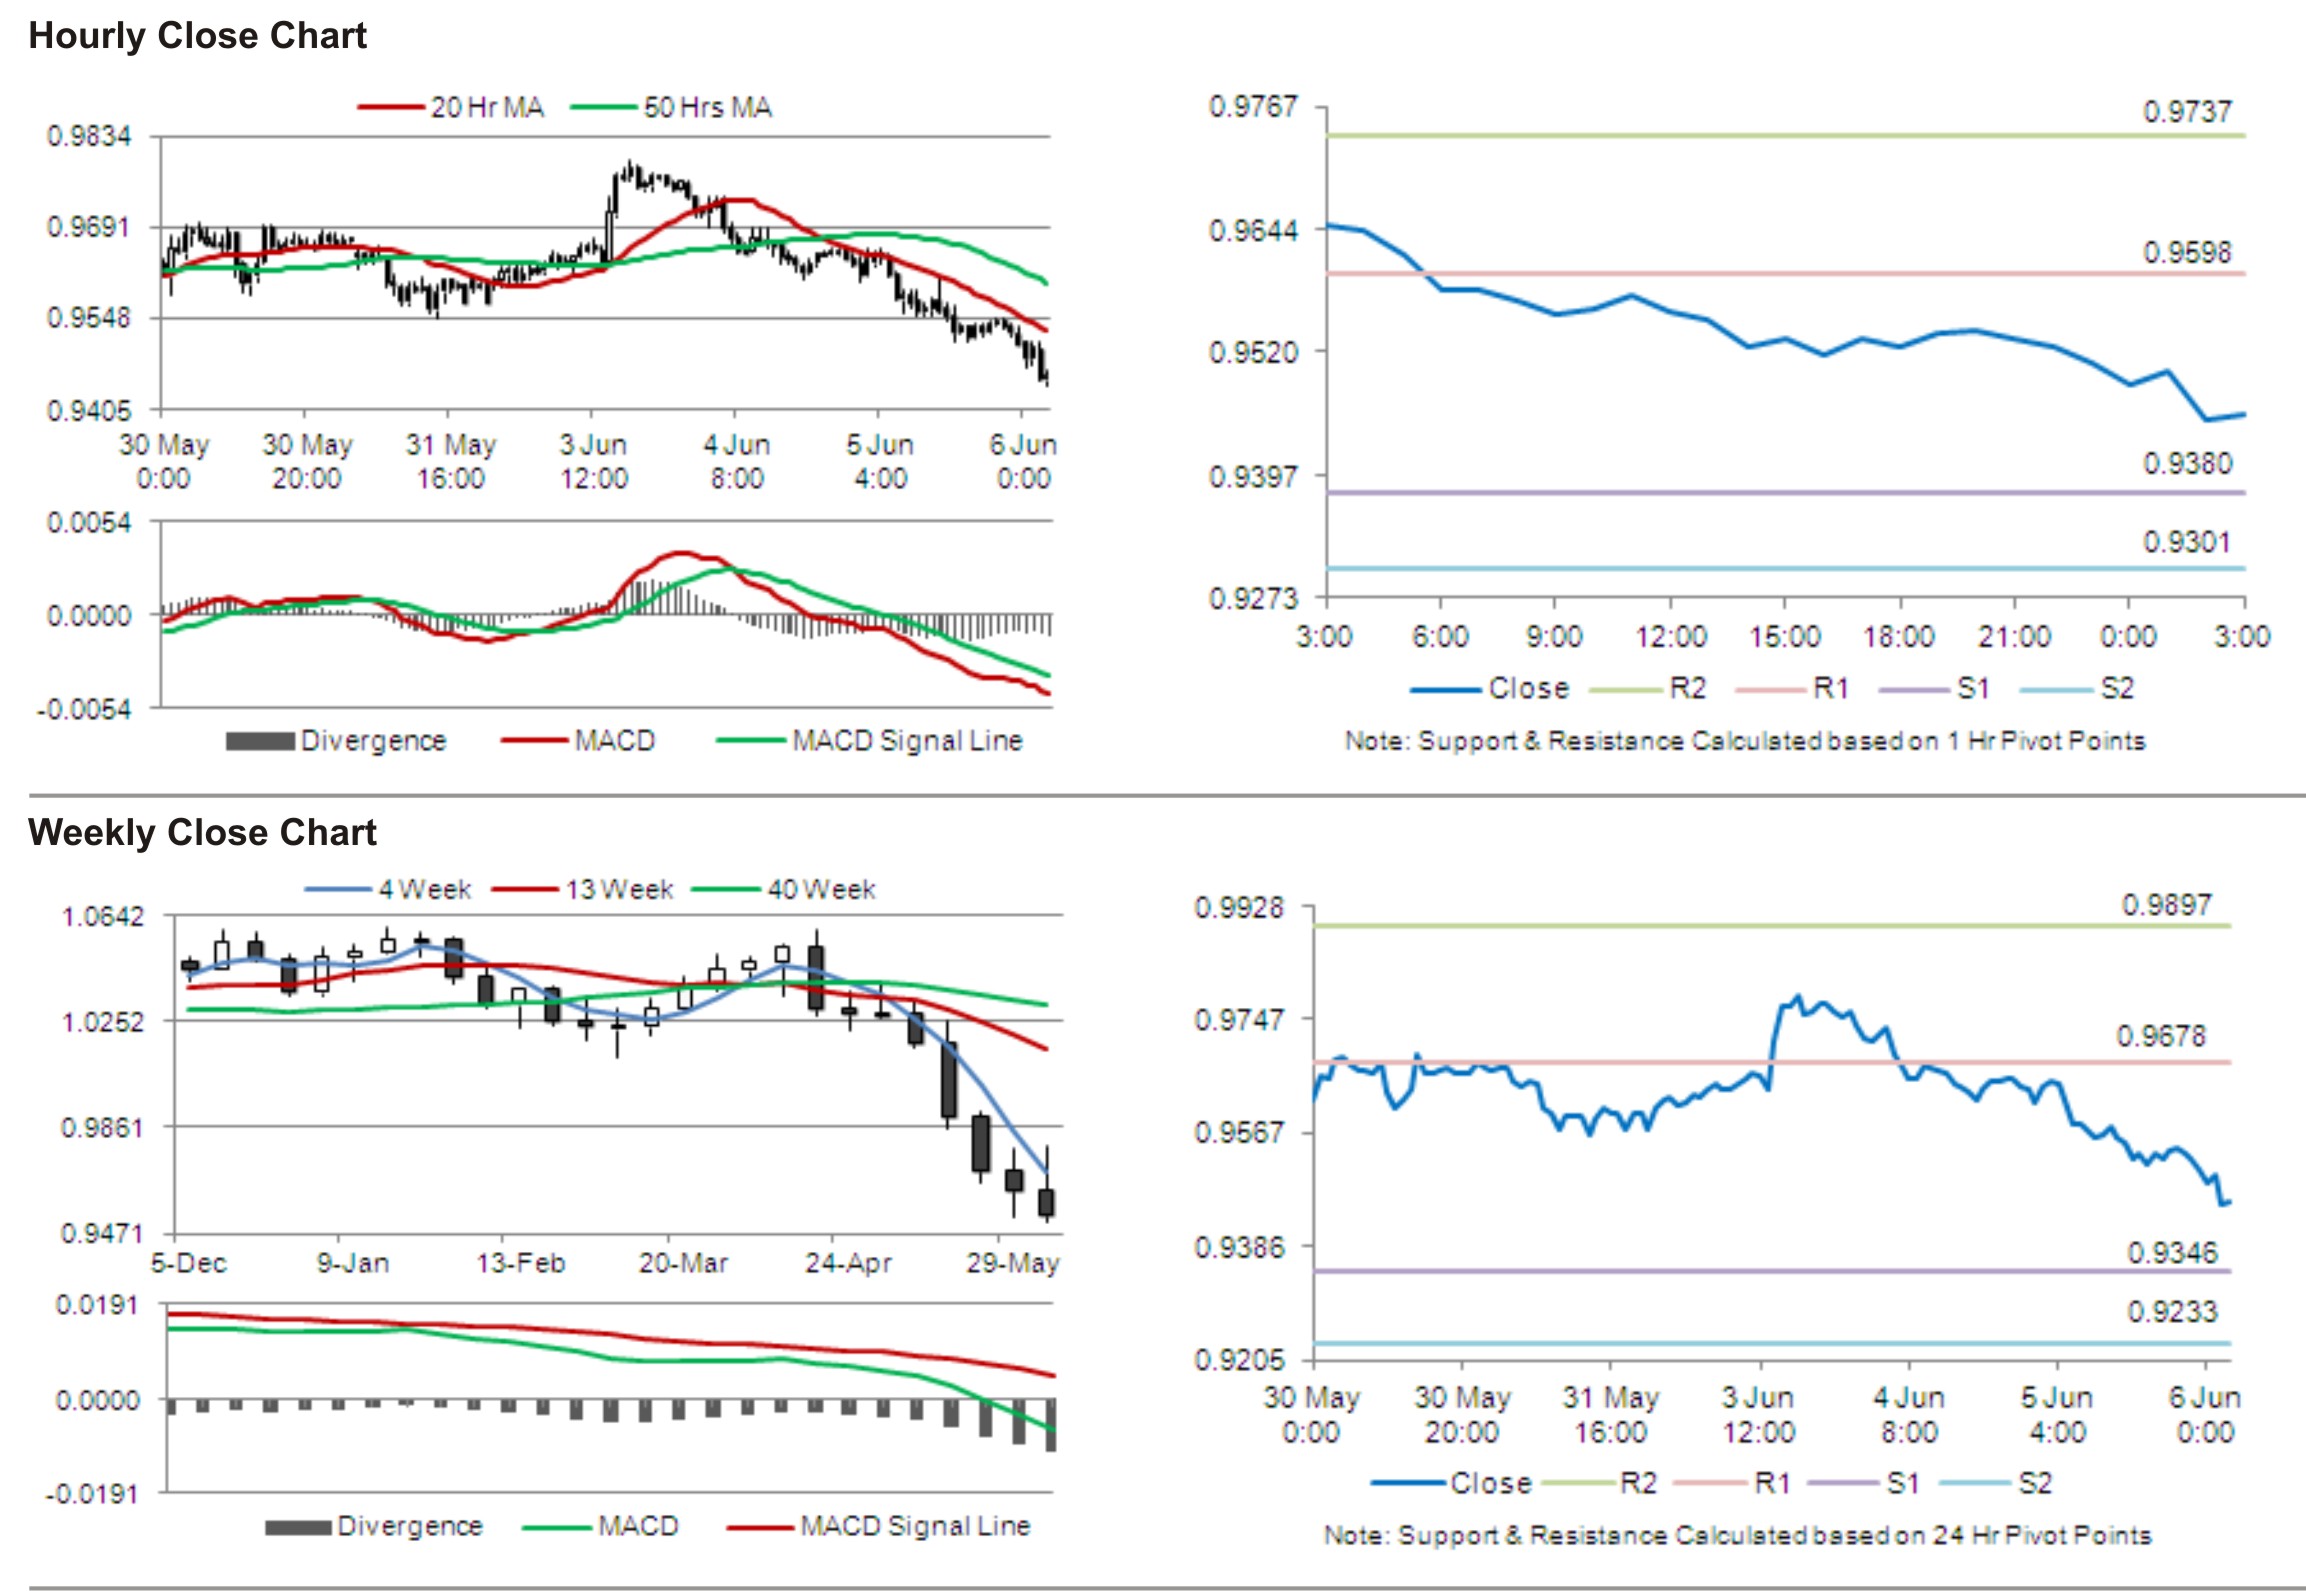Click the 0.9567 axis value on the 24 Hr pivot chart
This screenshot has height=1591, width=2306.
pos(1239,1132)
